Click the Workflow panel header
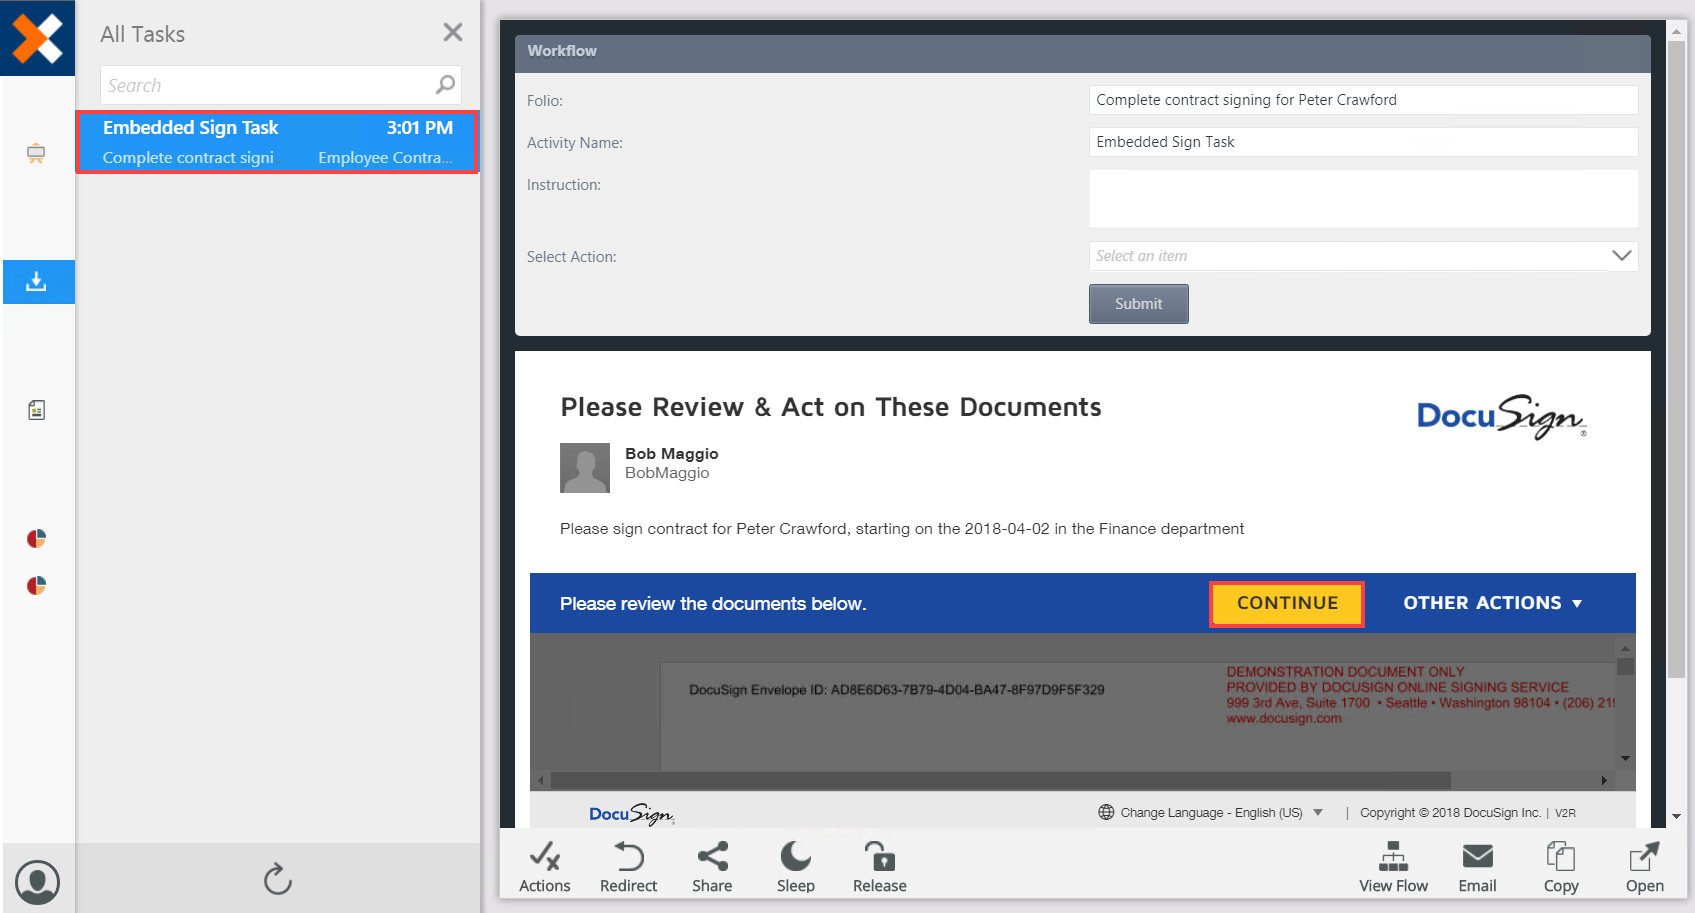1695x913 pixels. click(x=1083, y=52)
